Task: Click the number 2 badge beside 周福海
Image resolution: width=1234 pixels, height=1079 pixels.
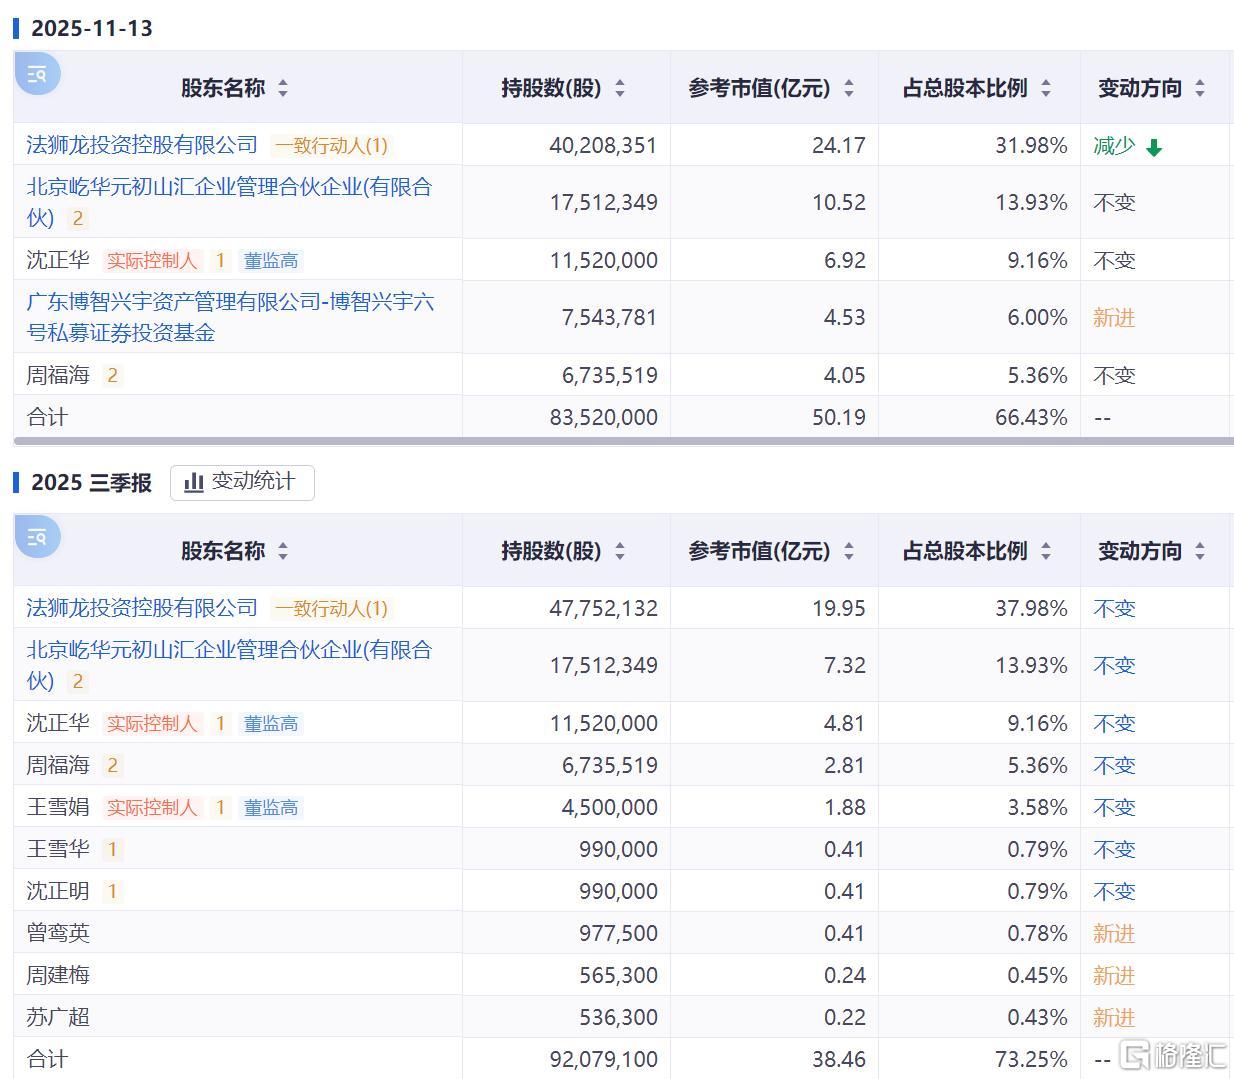Action: pyautogui.click(x=113, y=375)
